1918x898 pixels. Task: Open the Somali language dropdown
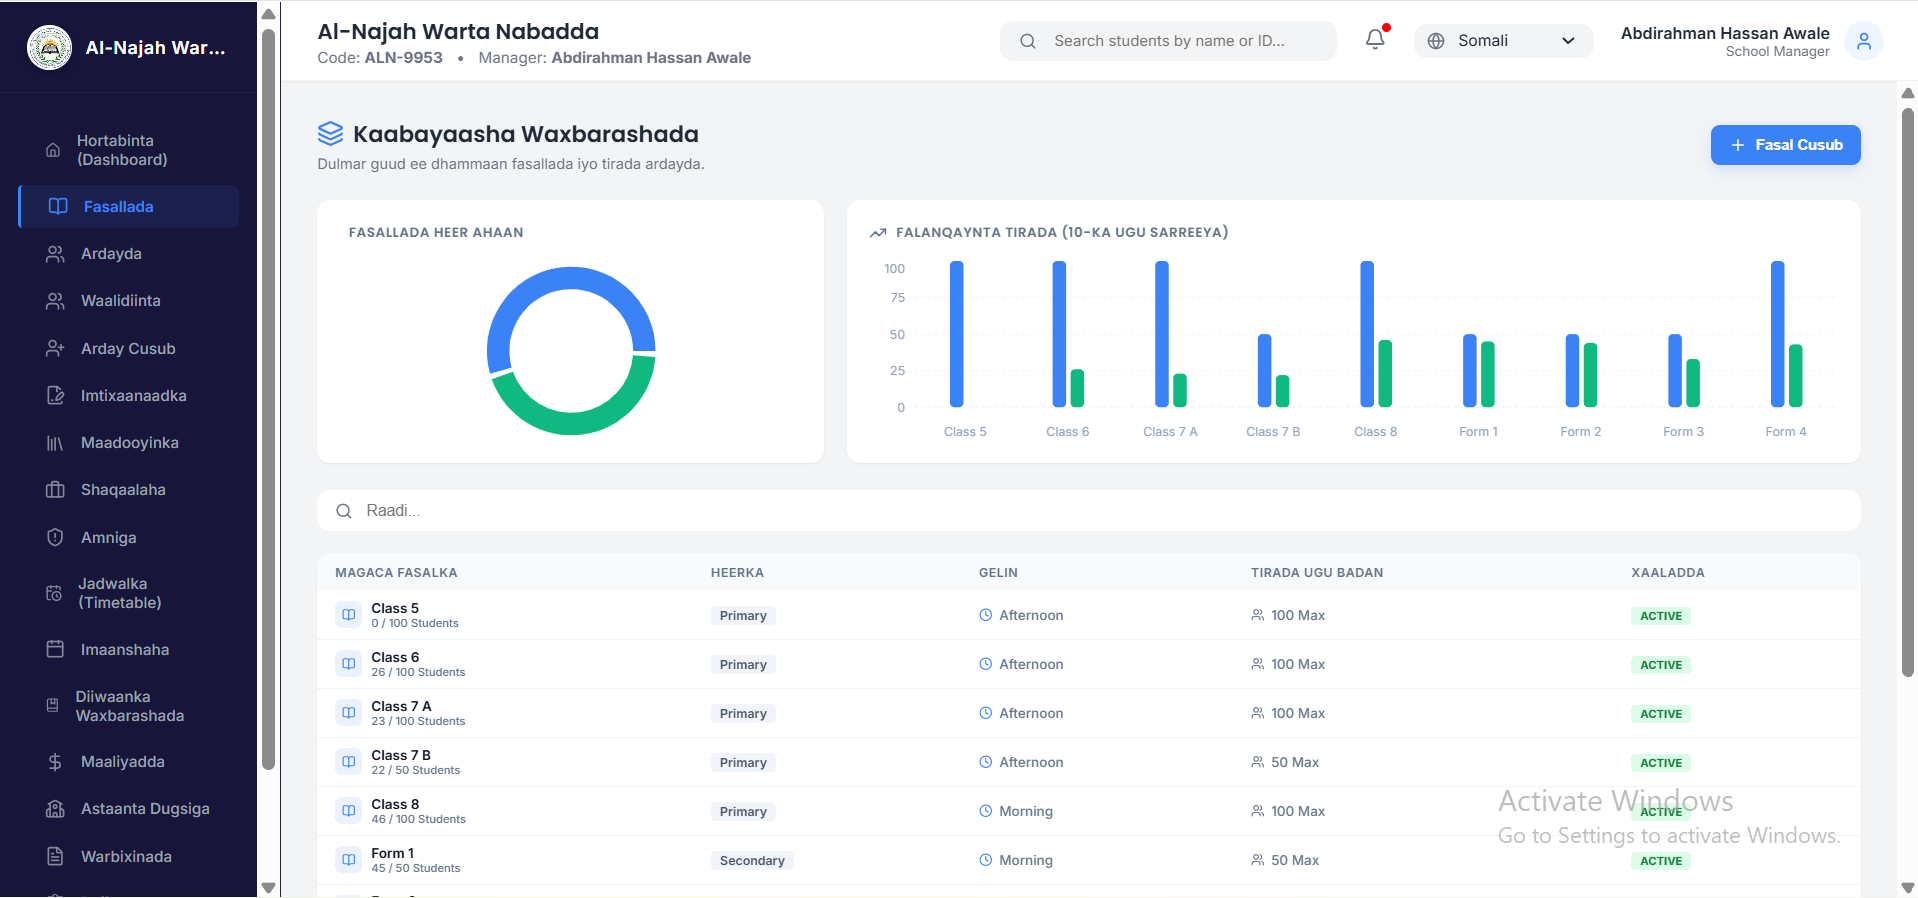pyautogui.click(x=1503, y=41)
